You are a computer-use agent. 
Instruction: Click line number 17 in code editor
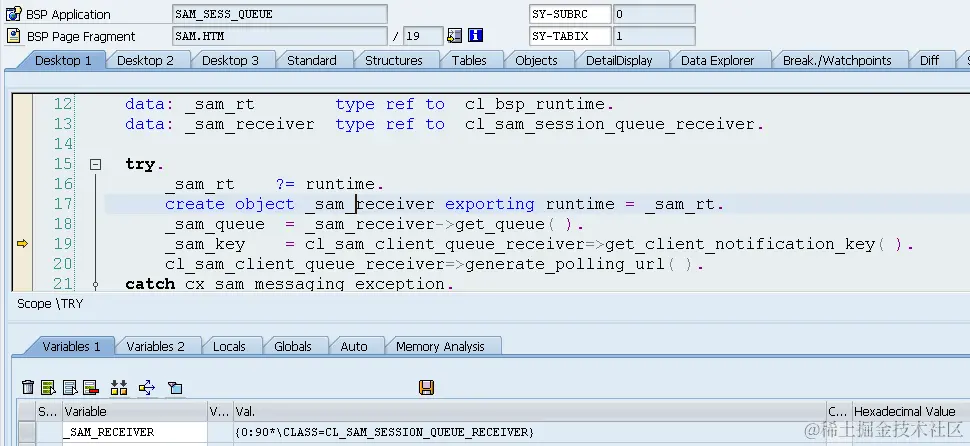coord(62,204)
